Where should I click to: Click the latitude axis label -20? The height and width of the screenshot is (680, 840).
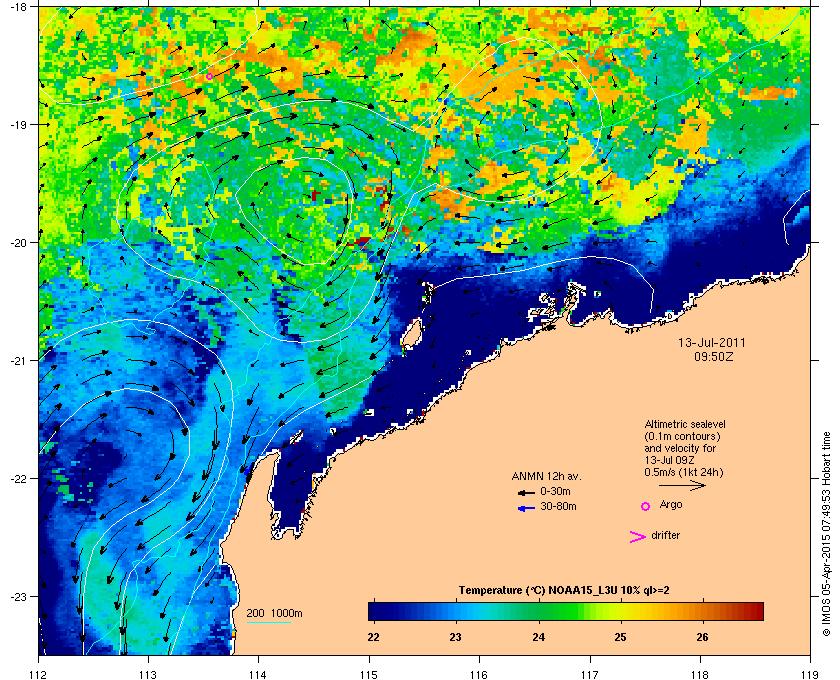point(19,243)
